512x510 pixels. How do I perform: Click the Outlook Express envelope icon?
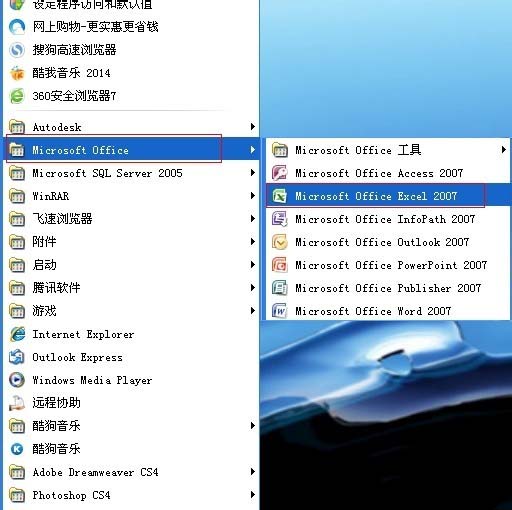[x=17, y=357]
